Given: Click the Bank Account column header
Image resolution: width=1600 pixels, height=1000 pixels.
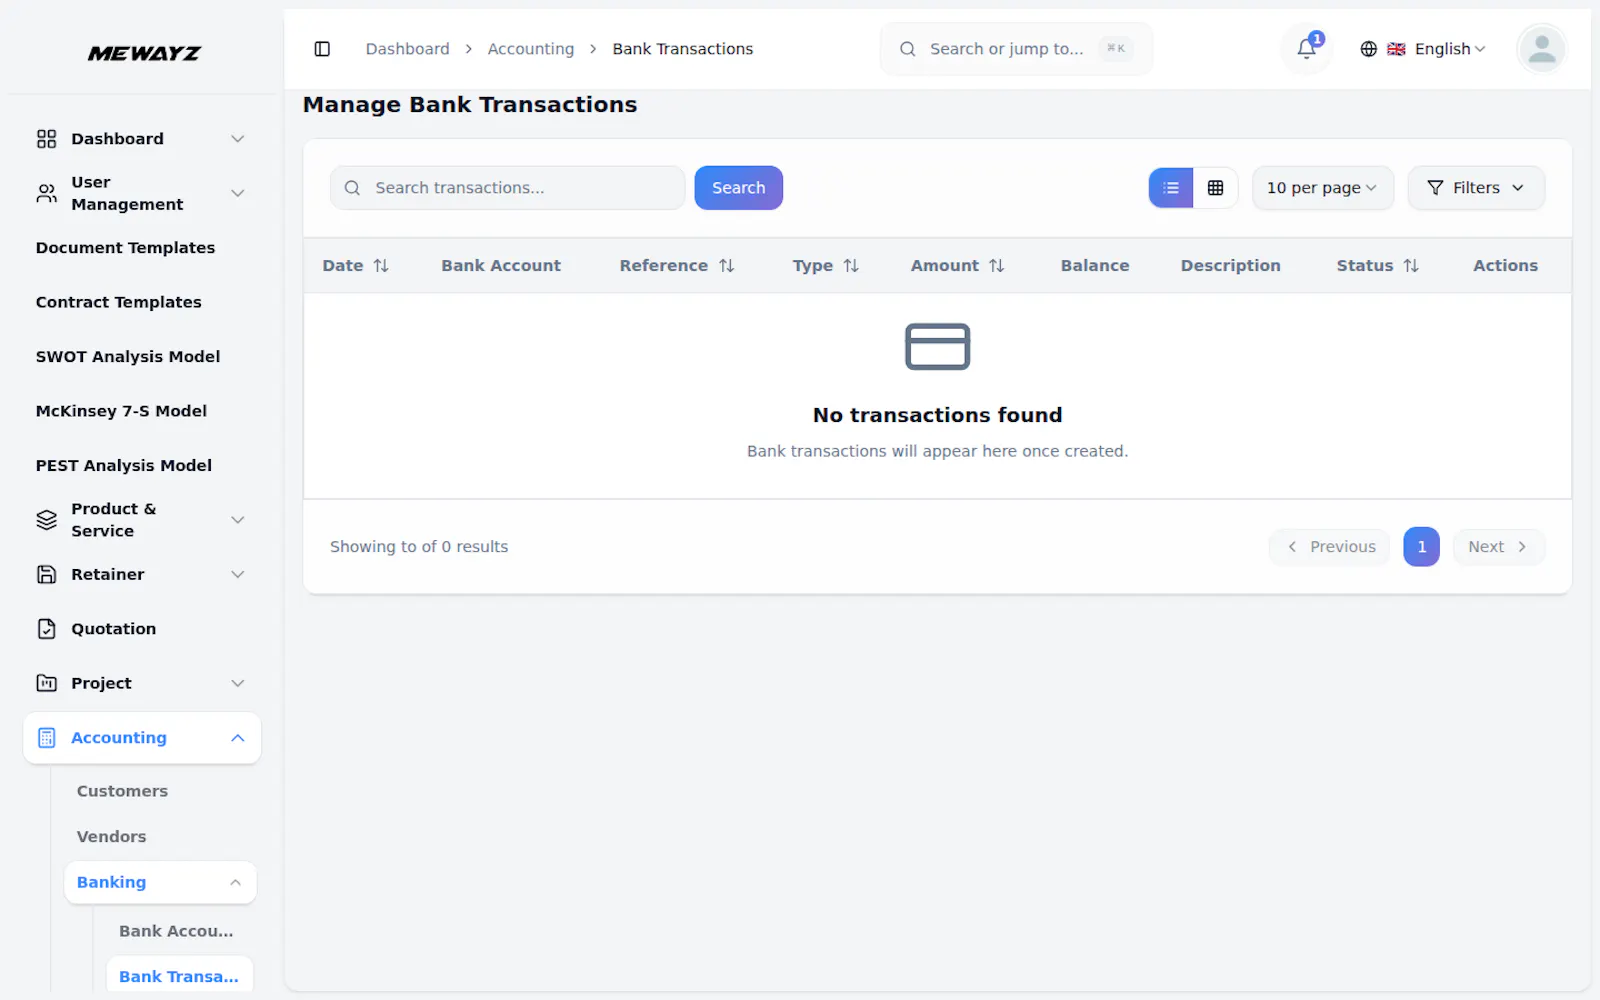Looking at the screenshot, I should [x=501, y=266].
